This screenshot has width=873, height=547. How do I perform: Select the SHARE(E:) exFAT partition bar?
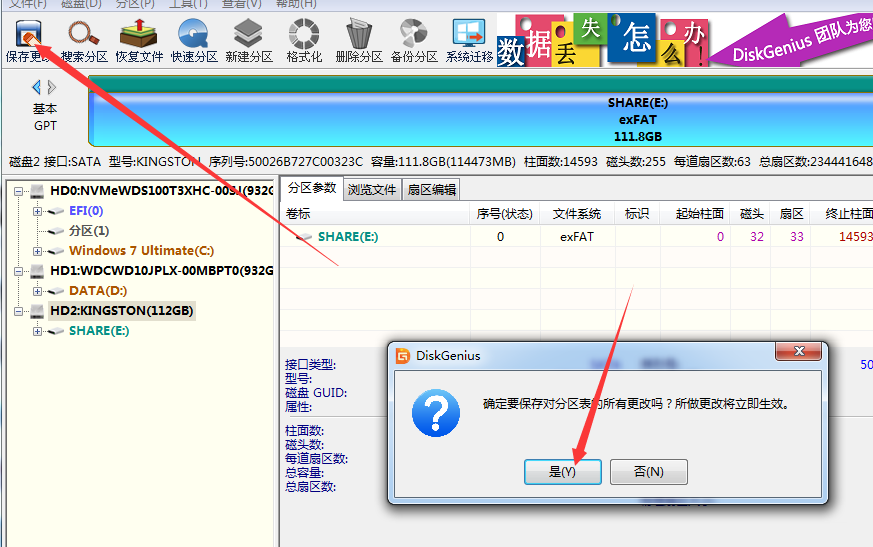pos(480,119)
